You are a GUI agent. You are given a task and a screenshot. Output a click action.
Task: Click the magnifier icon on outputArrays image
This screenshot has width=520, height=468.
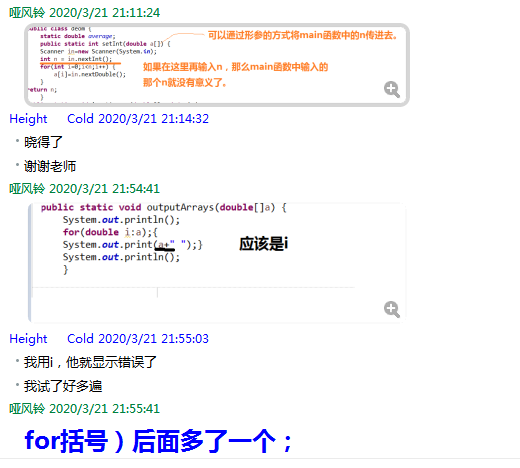click(x=392, y=309)
